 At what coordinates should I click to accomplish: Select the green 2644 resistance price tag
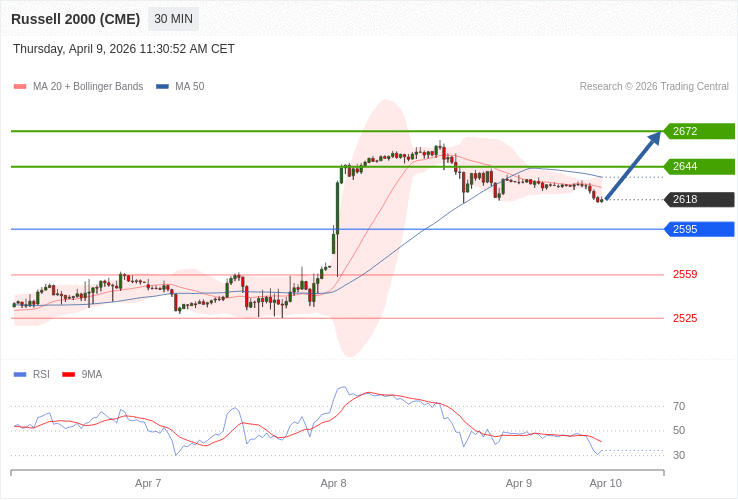(699, 166)
